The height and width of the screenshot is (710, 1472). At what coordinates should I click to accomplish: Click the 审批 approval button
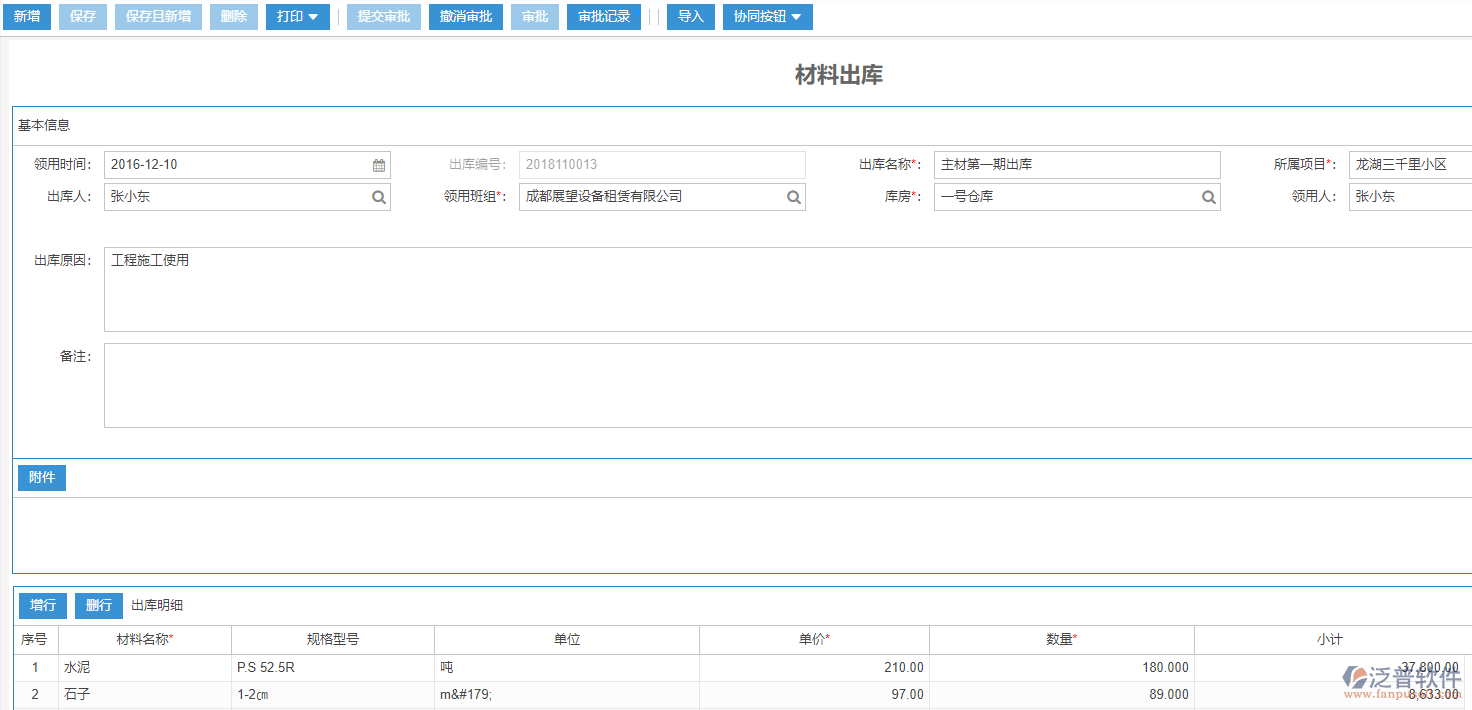[x=534, y=16]
